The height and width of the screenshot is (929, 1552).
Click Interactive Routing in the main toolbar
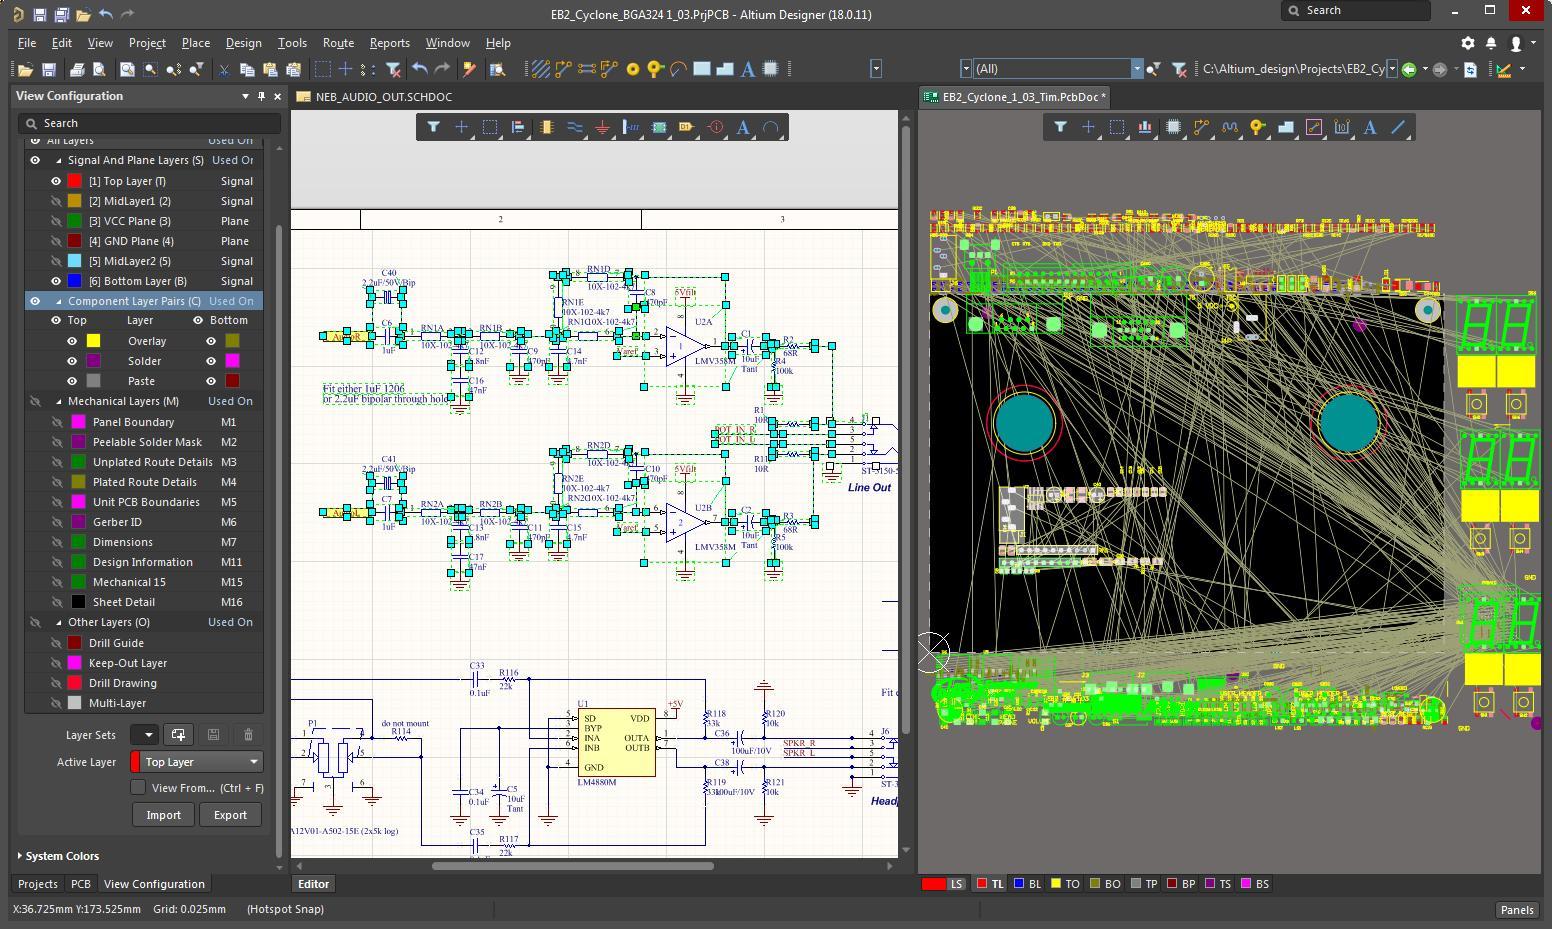563,69
